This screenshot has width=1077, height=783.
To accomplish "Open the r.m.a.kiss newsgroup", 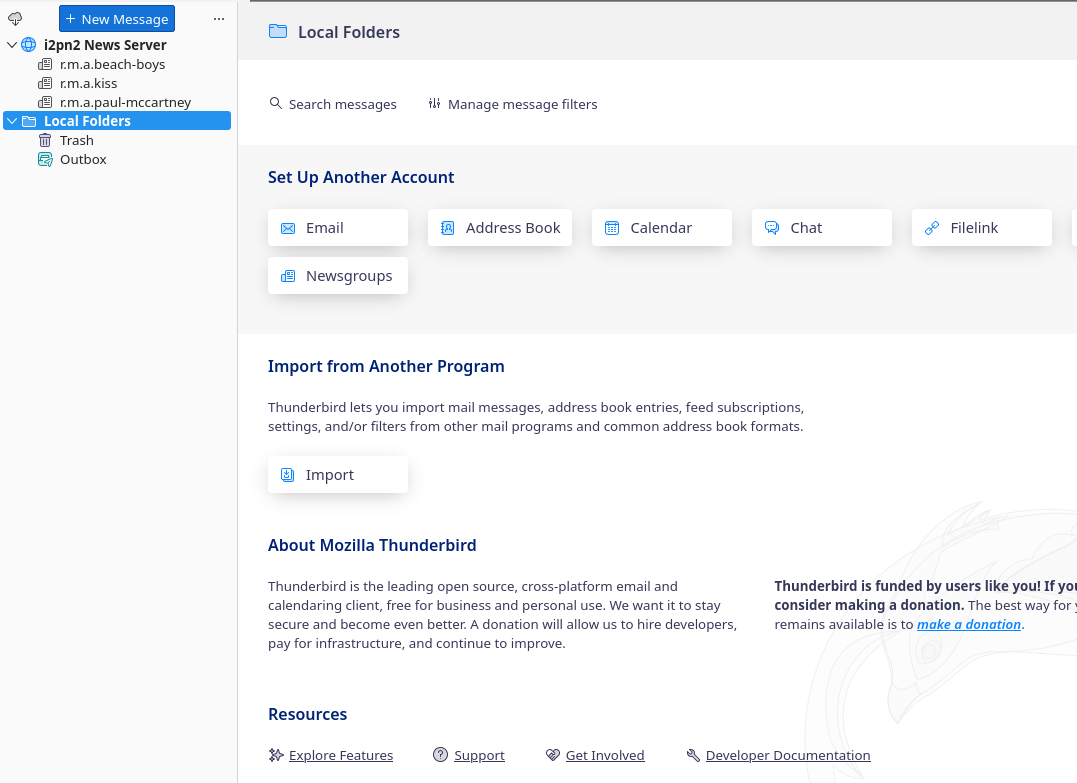I will 89,83.
